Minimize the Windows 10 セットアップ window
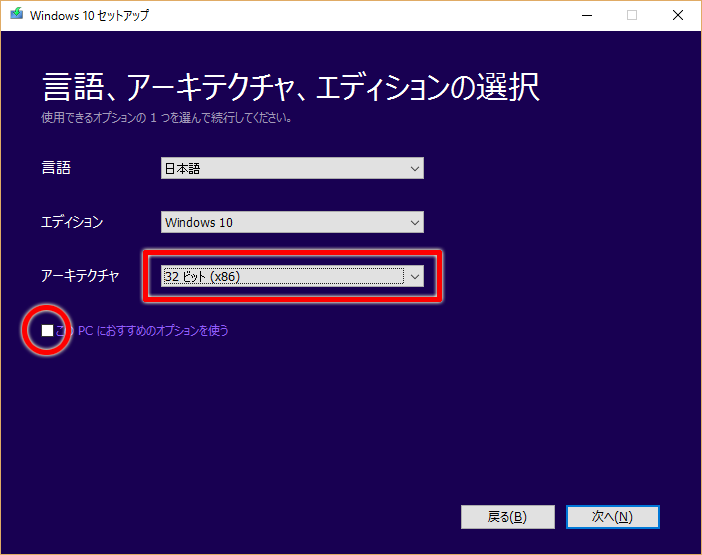Image resolution: width=702 pixels, height=555 pixels. coord(587,15)
